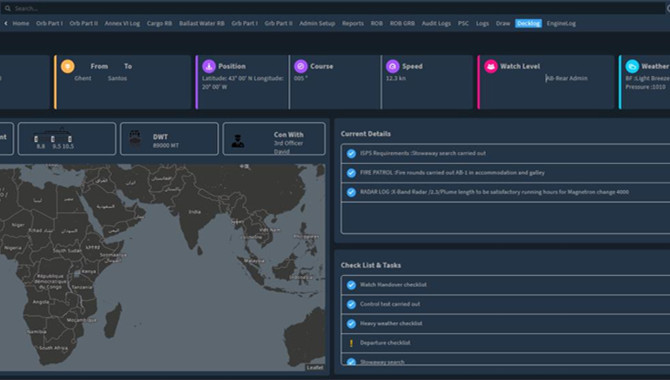The width and height of the screenshot is (670, 380).
Task: Click the ship draft icon card
Action: tap(67, 138)
